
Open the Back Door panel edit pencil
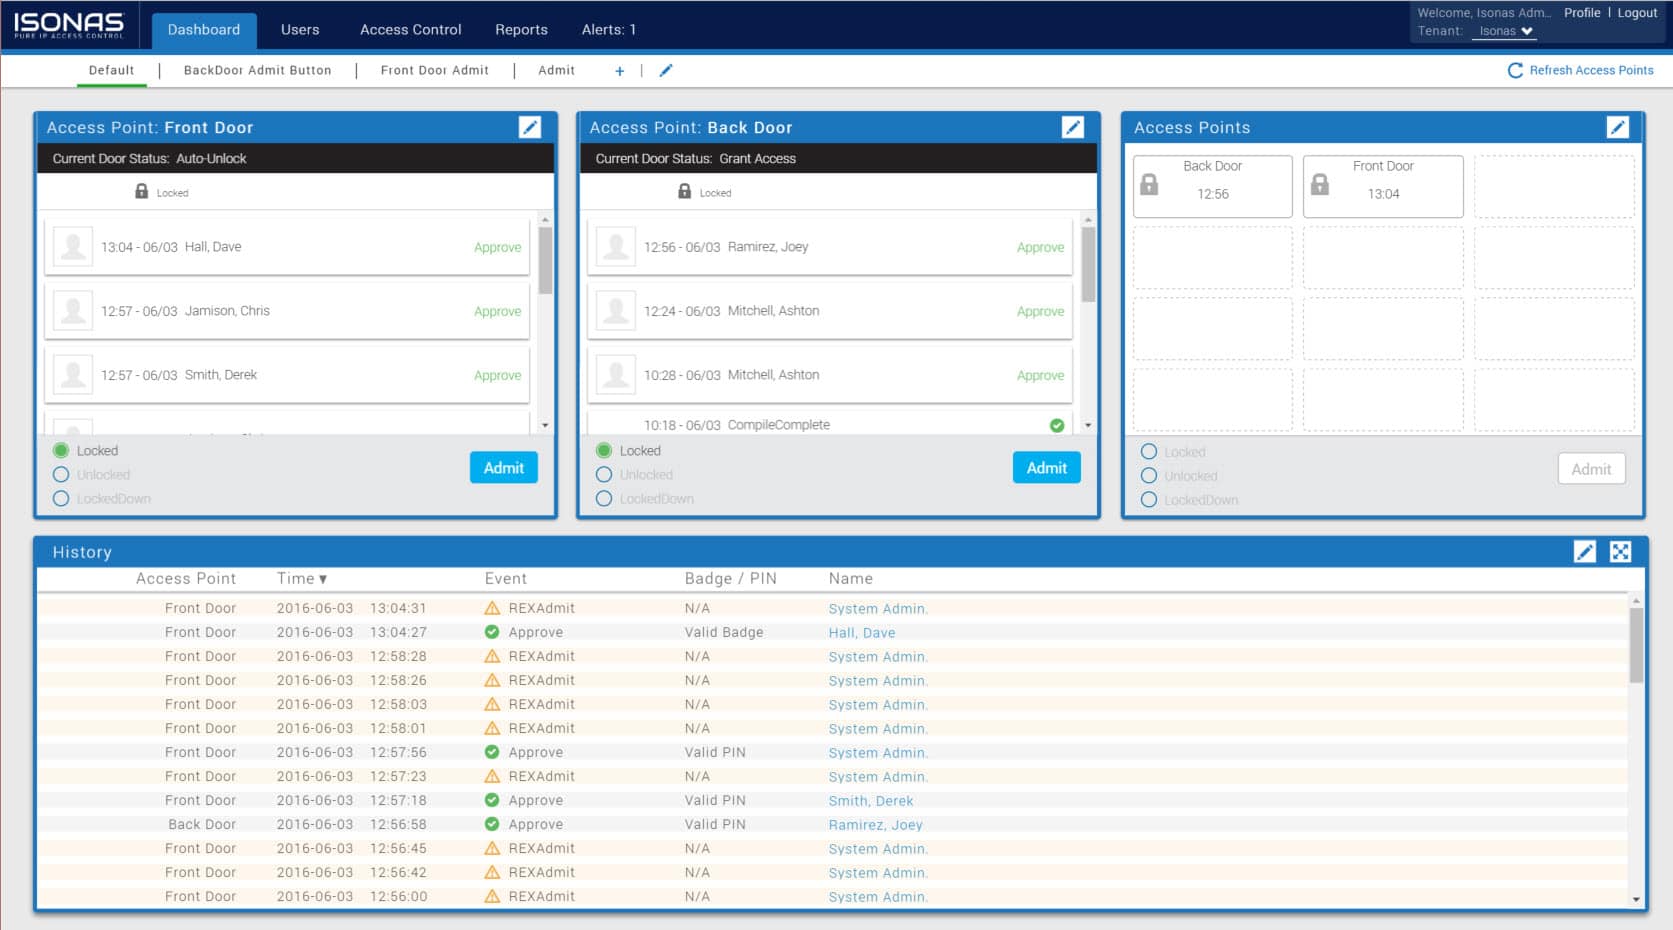coord(1072,127)
